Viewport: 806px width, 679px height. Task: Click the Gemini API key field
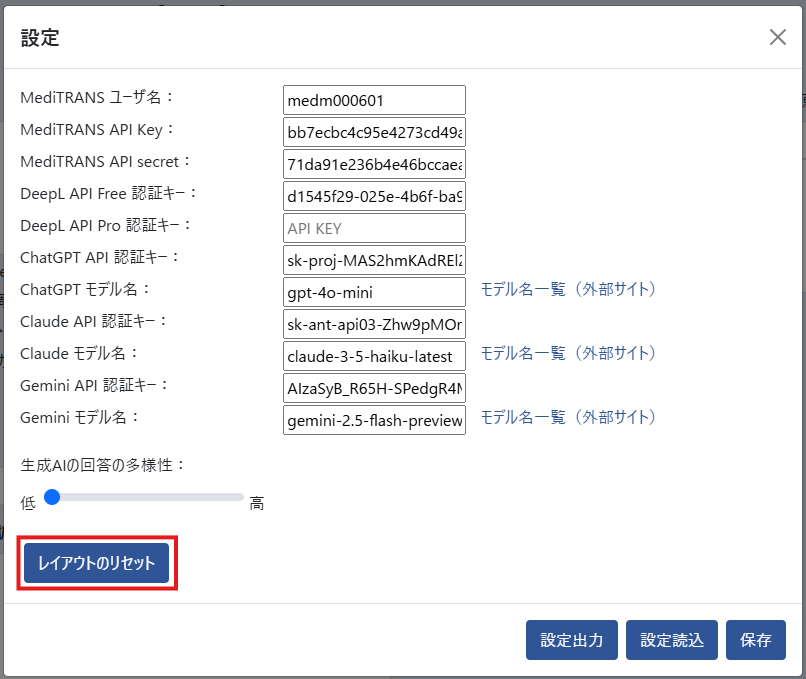click(374, 388)
